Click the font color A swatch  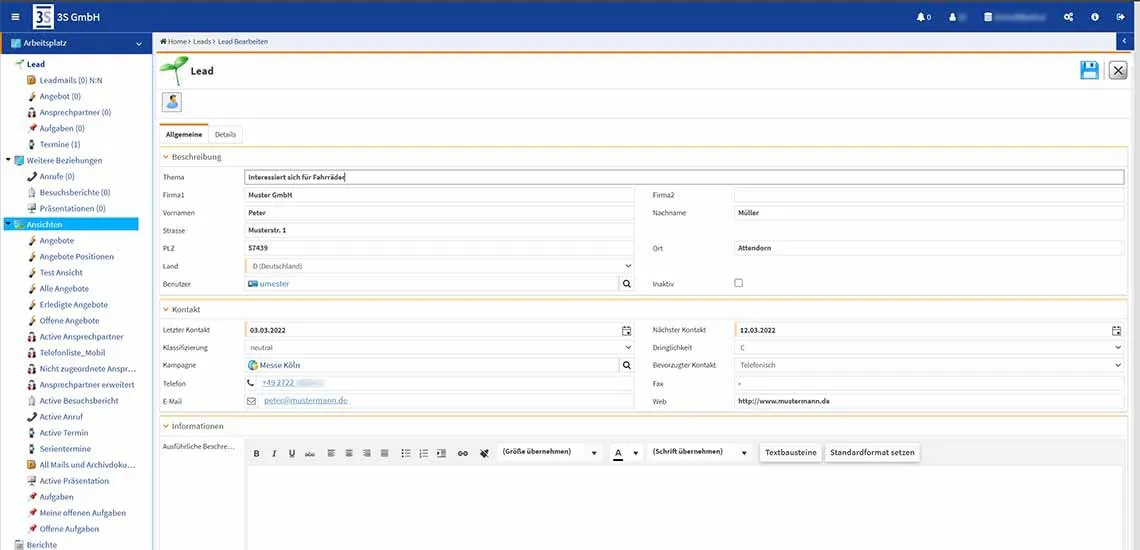click(x=619, y=453)
